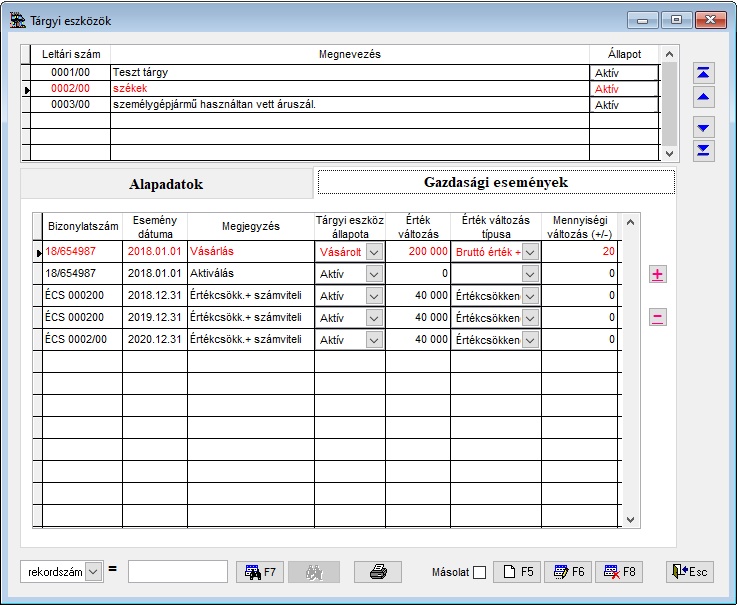The image size is (738, 605).
Task: Click the F7 search binoculars button
Action: tap(259, 572)
